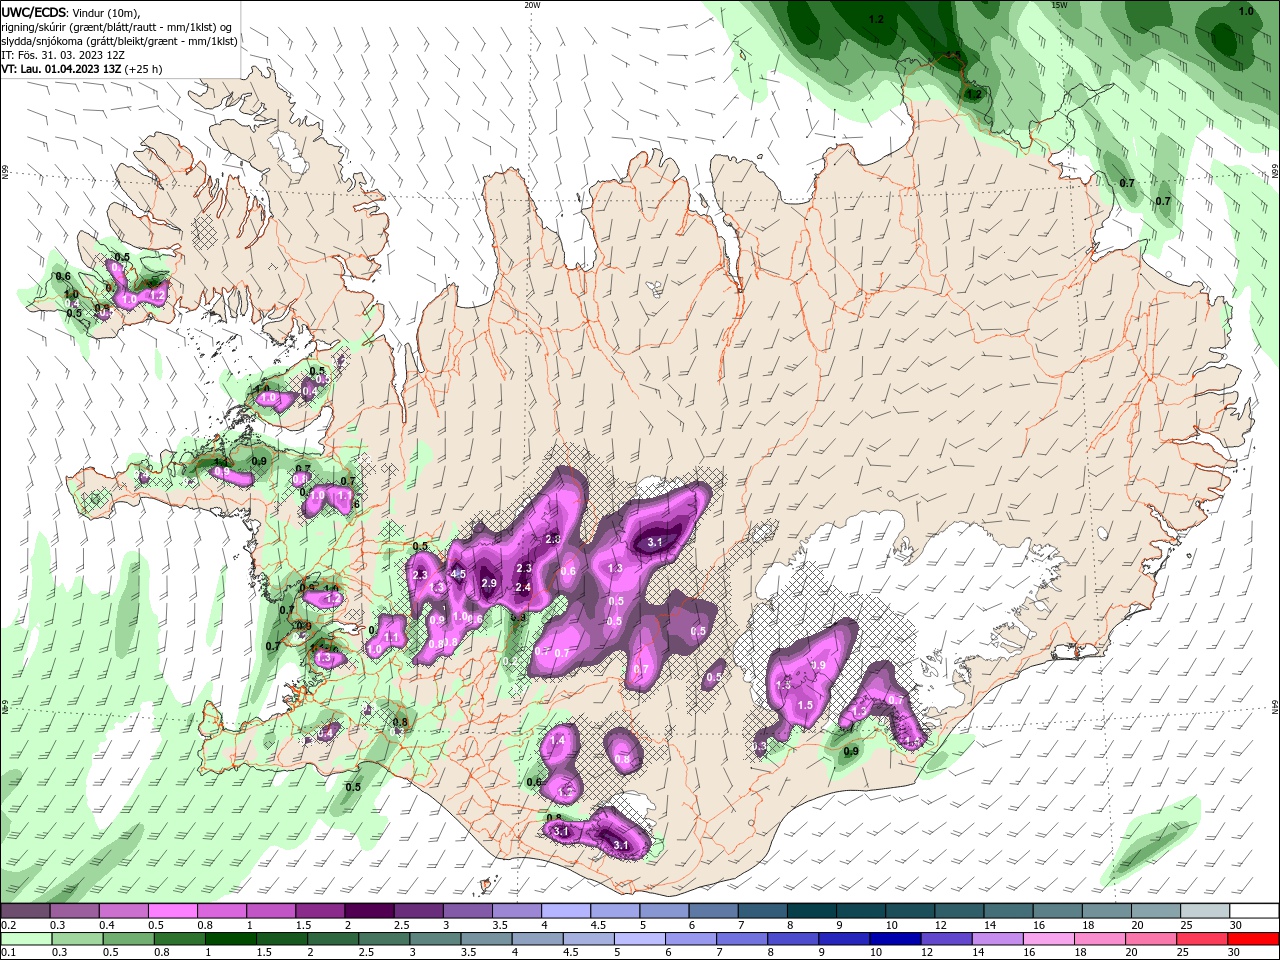Select the deep blue rain swatch from 10 to 12
Screen dimensions: 1280x960
tap(895, 940)
